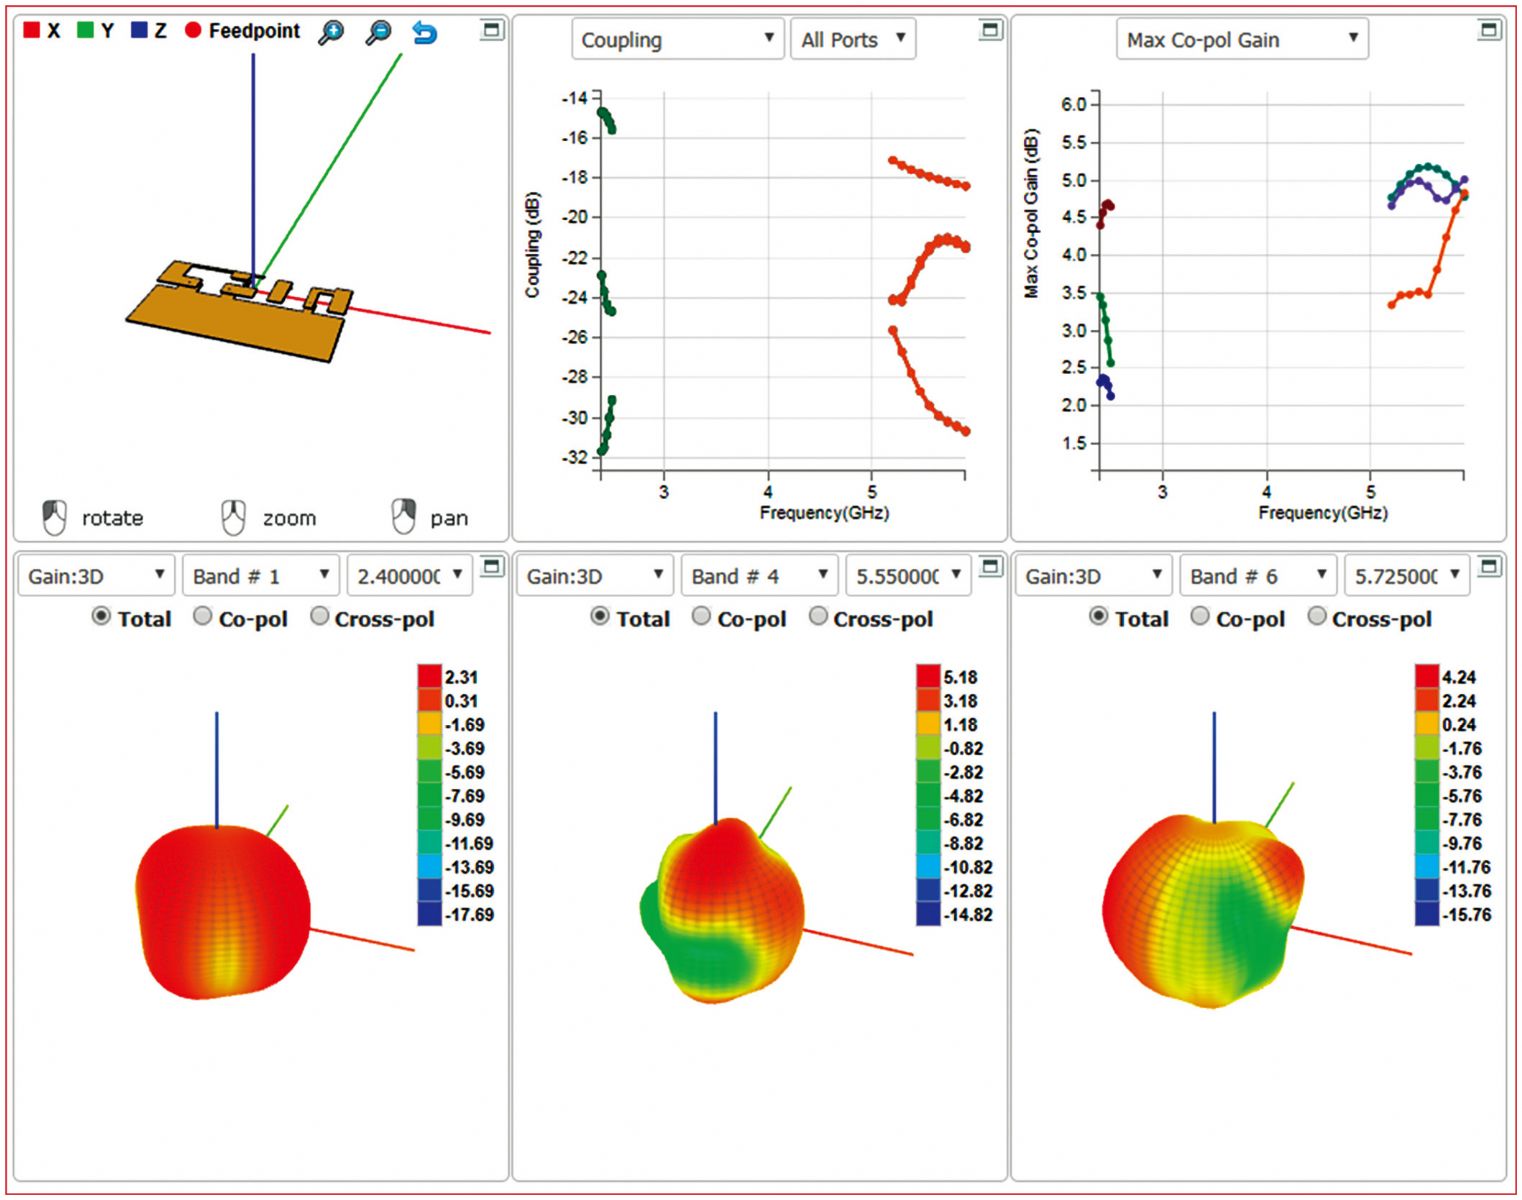Open the Coupling plot type dropdown

[678, 40]
